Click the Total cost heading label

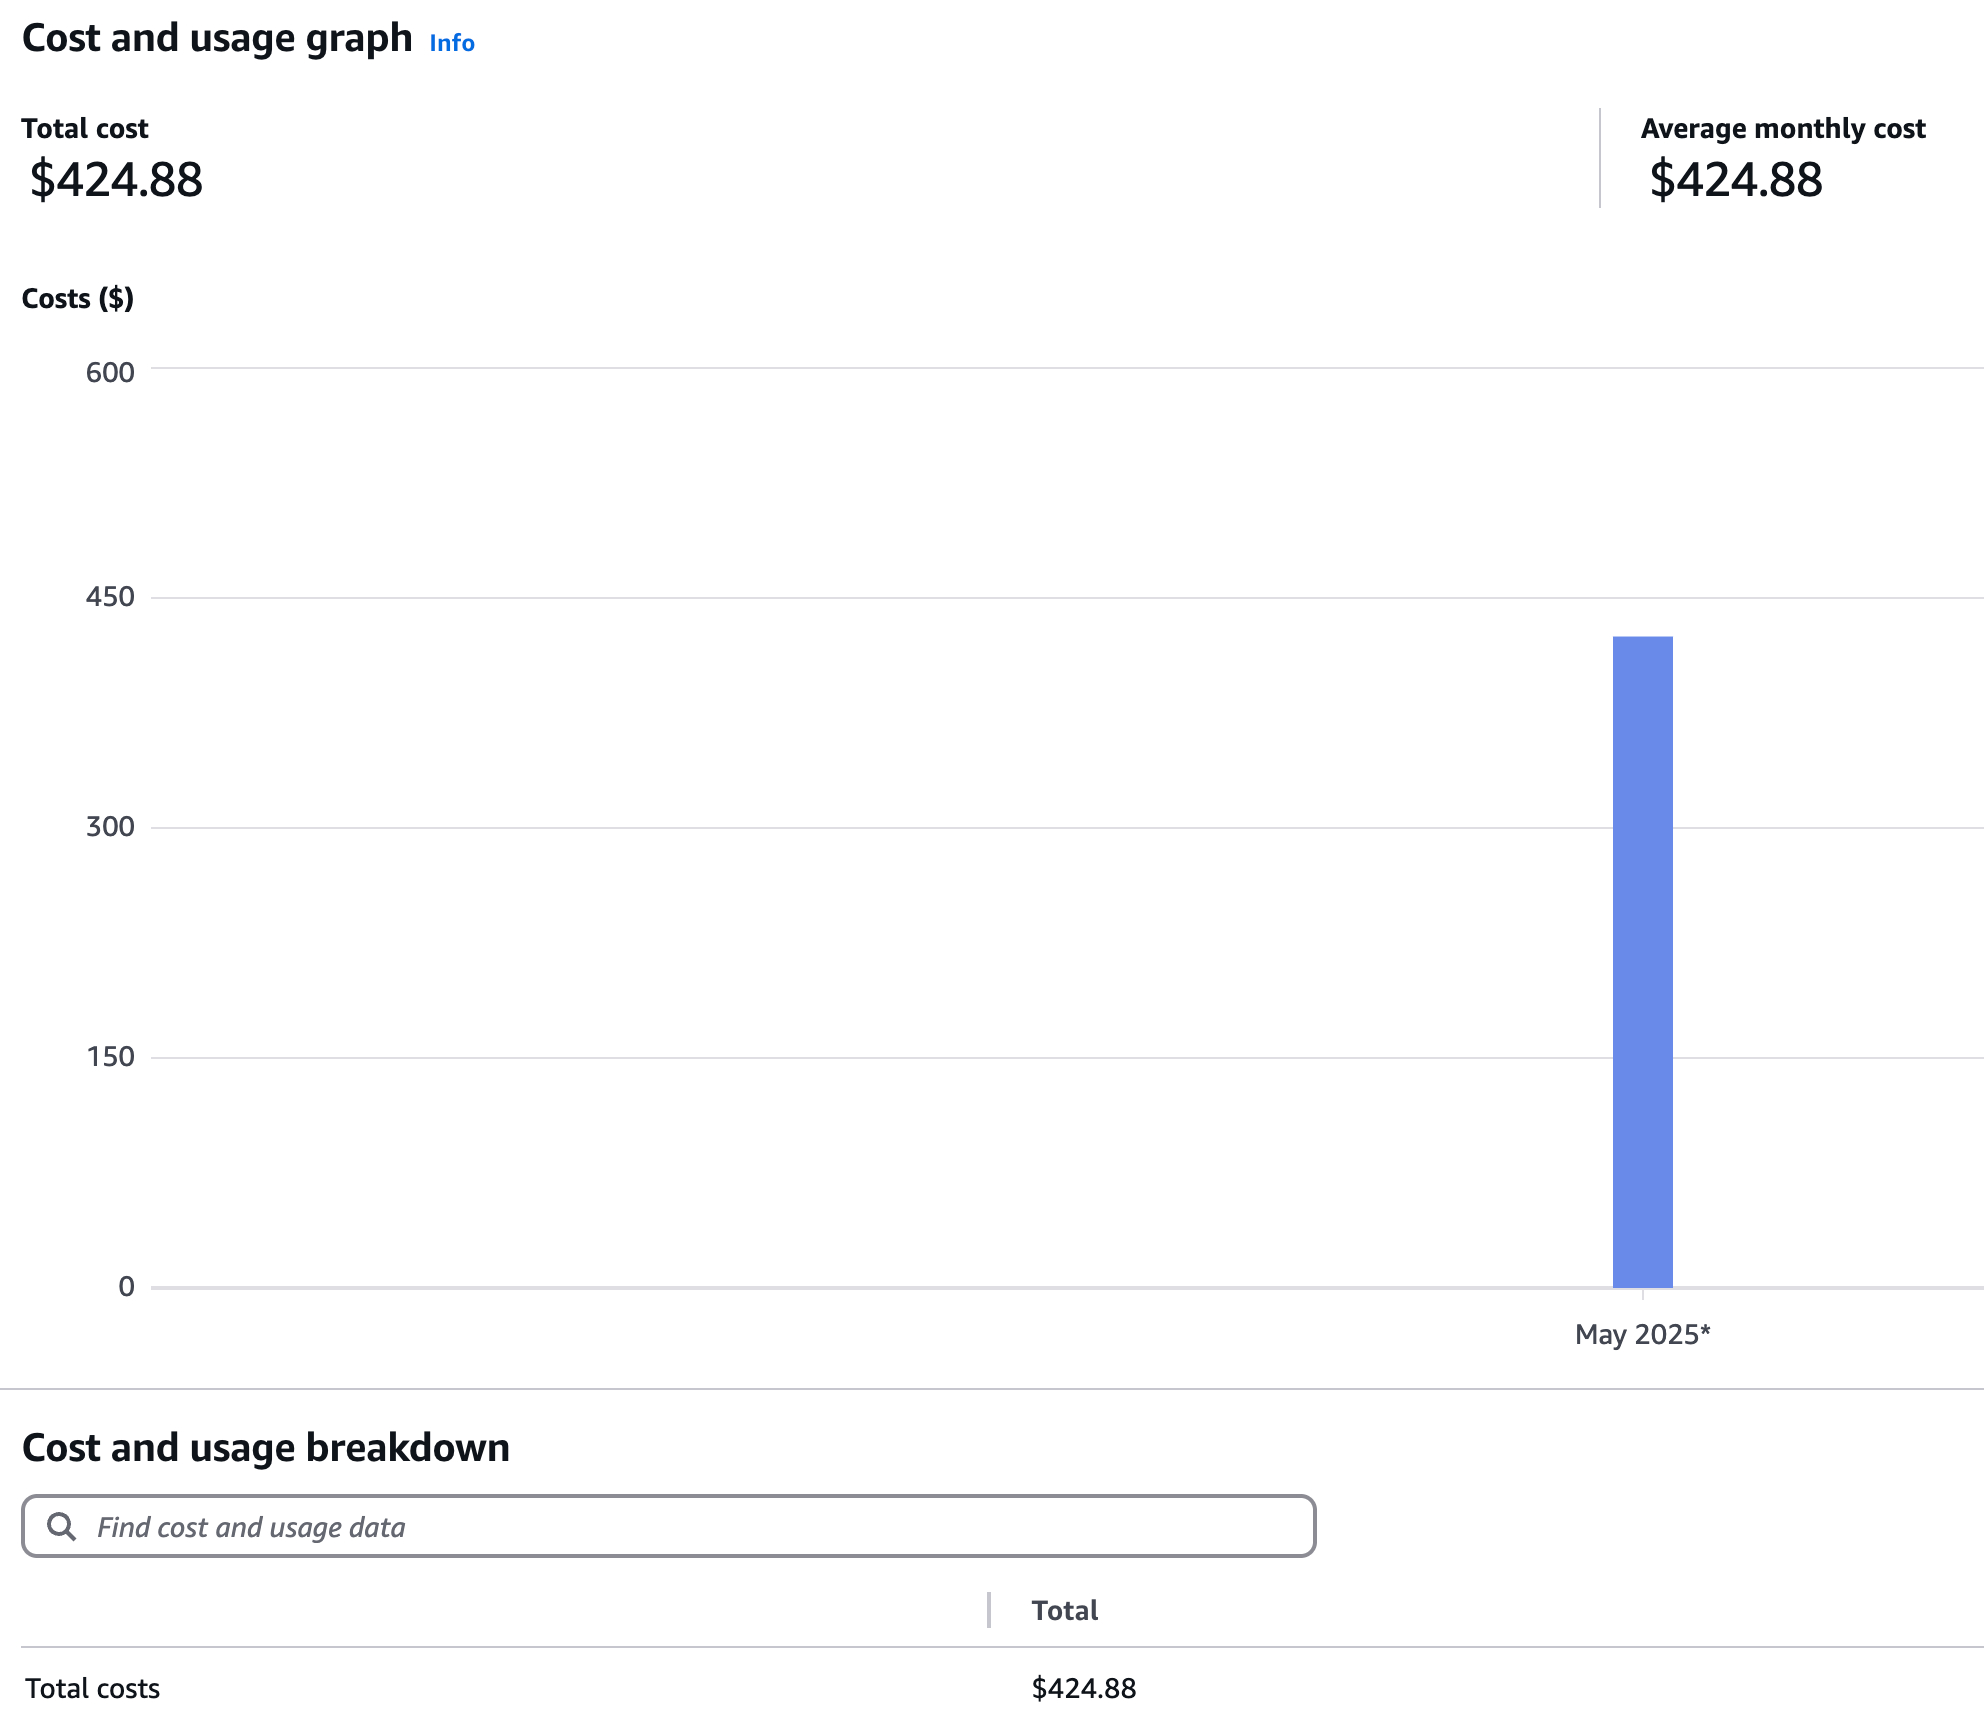pos(85,129)
